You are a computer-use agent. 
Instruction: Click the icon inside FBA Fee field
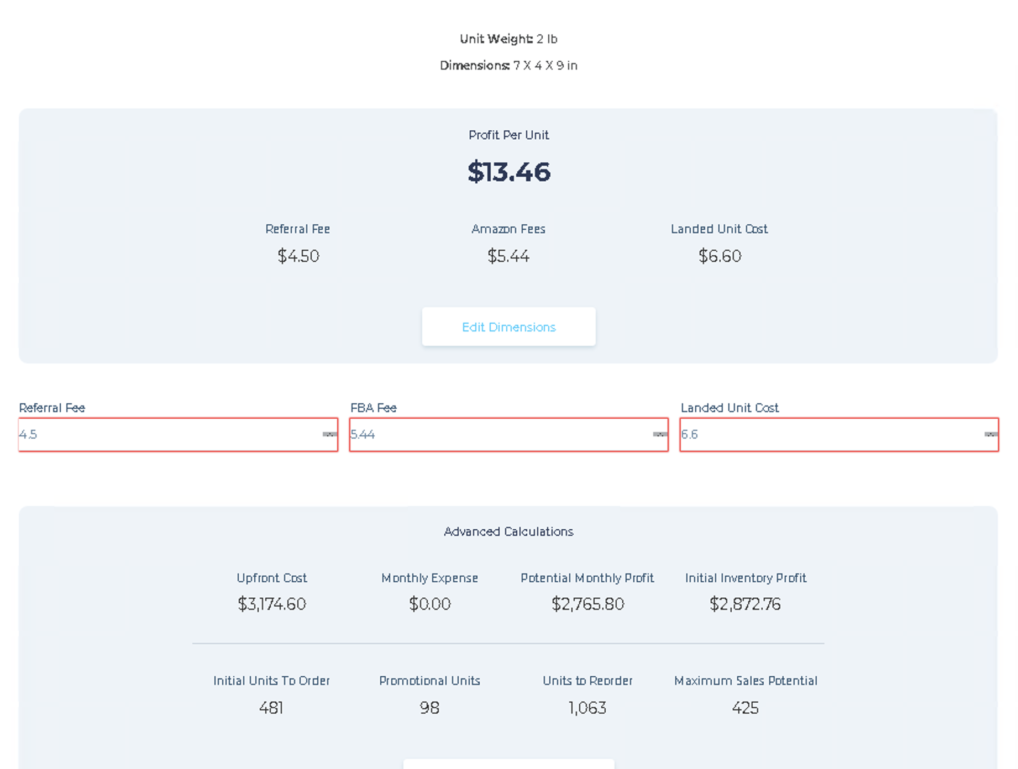click(x=660, y=435)
